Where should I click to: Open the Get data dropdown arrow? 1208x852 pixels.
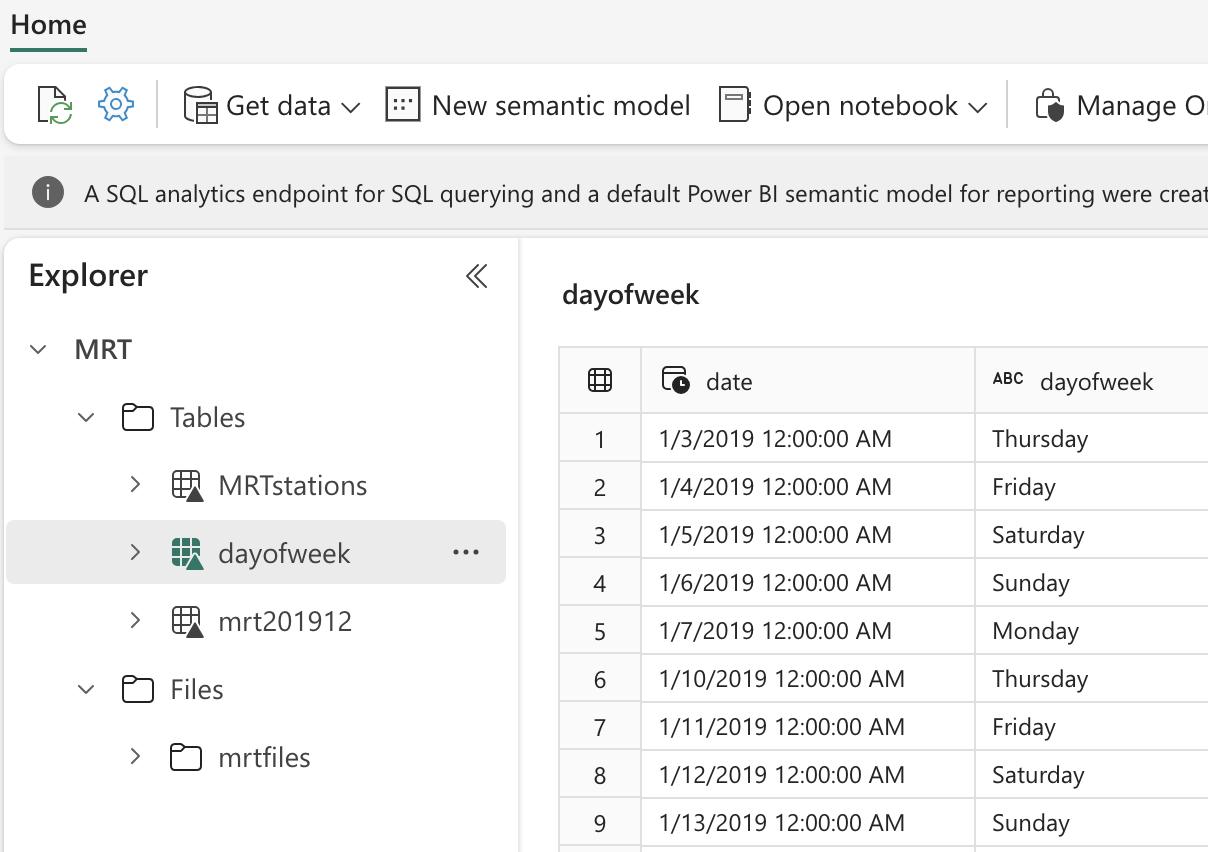click(350, 107)
